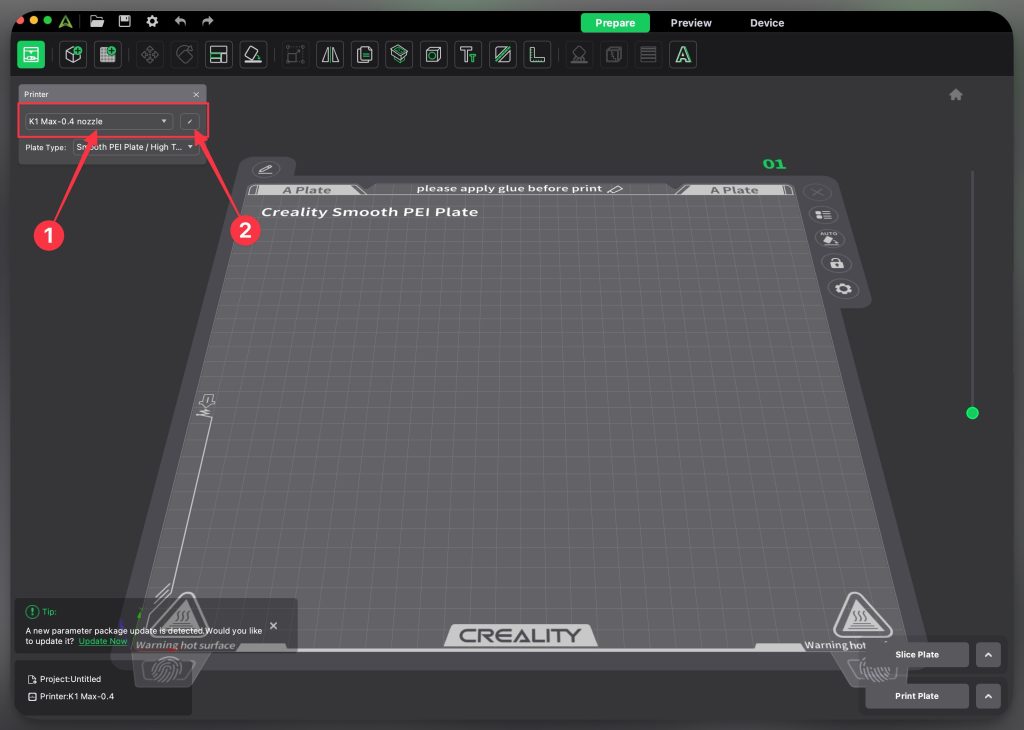Screen dimensions: 1024x730
Task: Click the Slice Plate button
Action: [917, 655]
